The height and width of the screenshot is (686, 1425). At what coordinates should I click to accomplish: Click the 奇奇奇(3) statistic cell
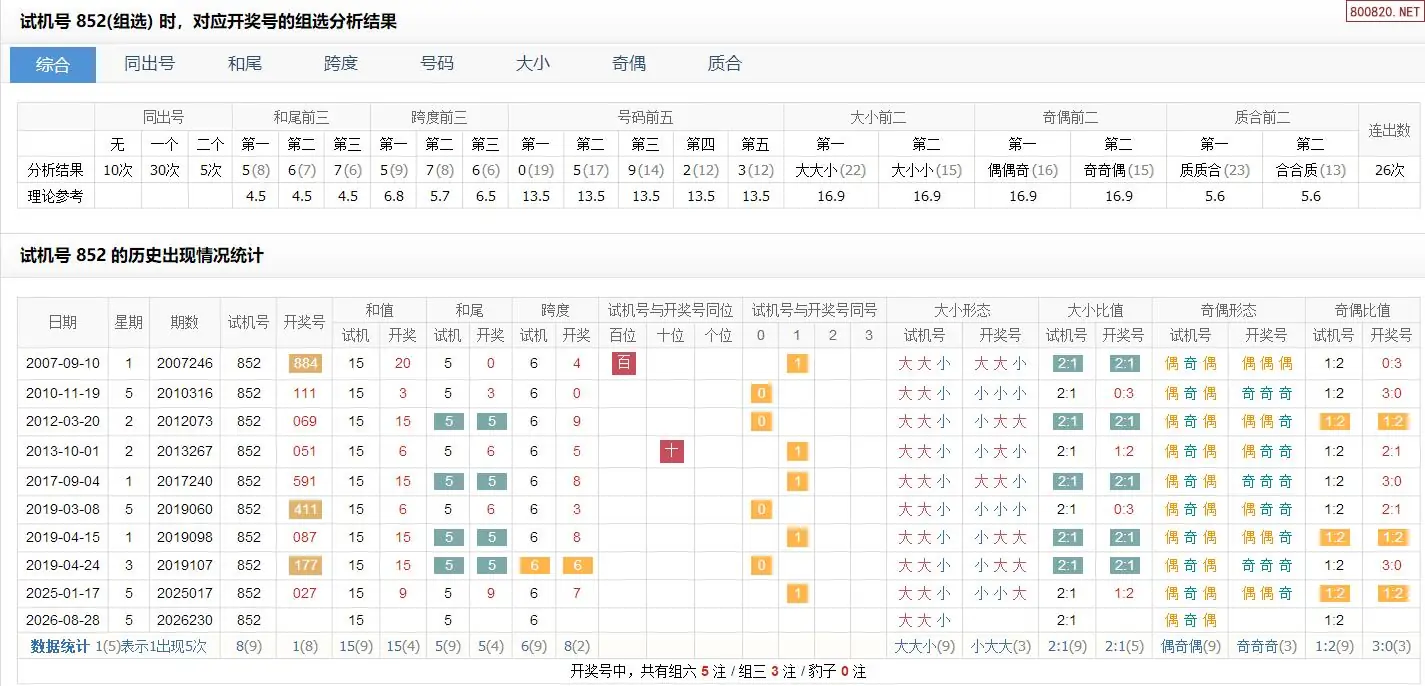(x=1266, y=646)
